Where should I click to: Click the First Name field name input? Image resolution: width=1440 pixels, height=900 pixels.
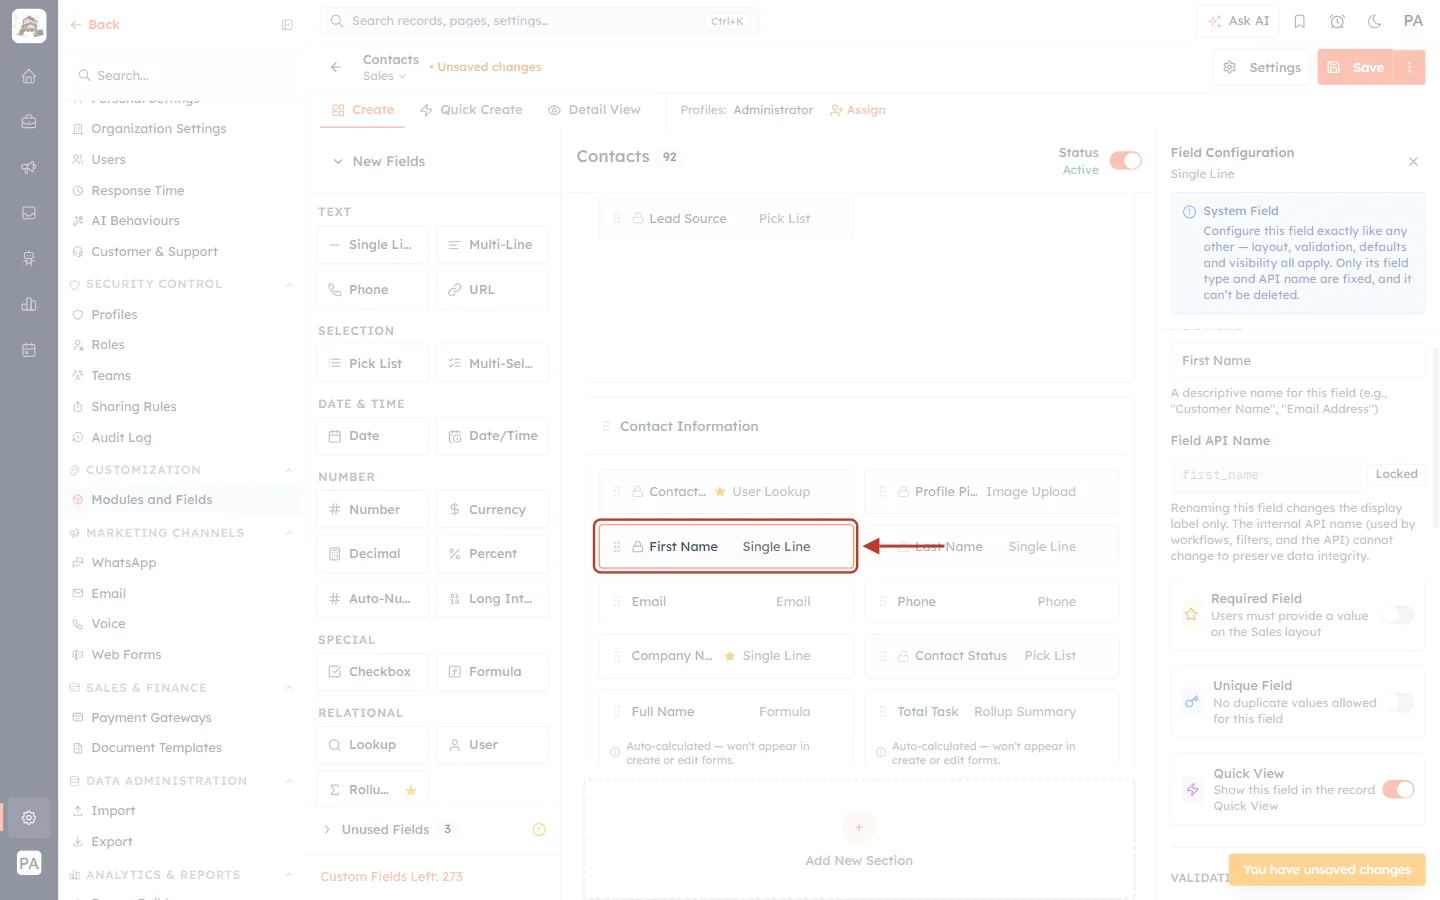pos(1297,361)
